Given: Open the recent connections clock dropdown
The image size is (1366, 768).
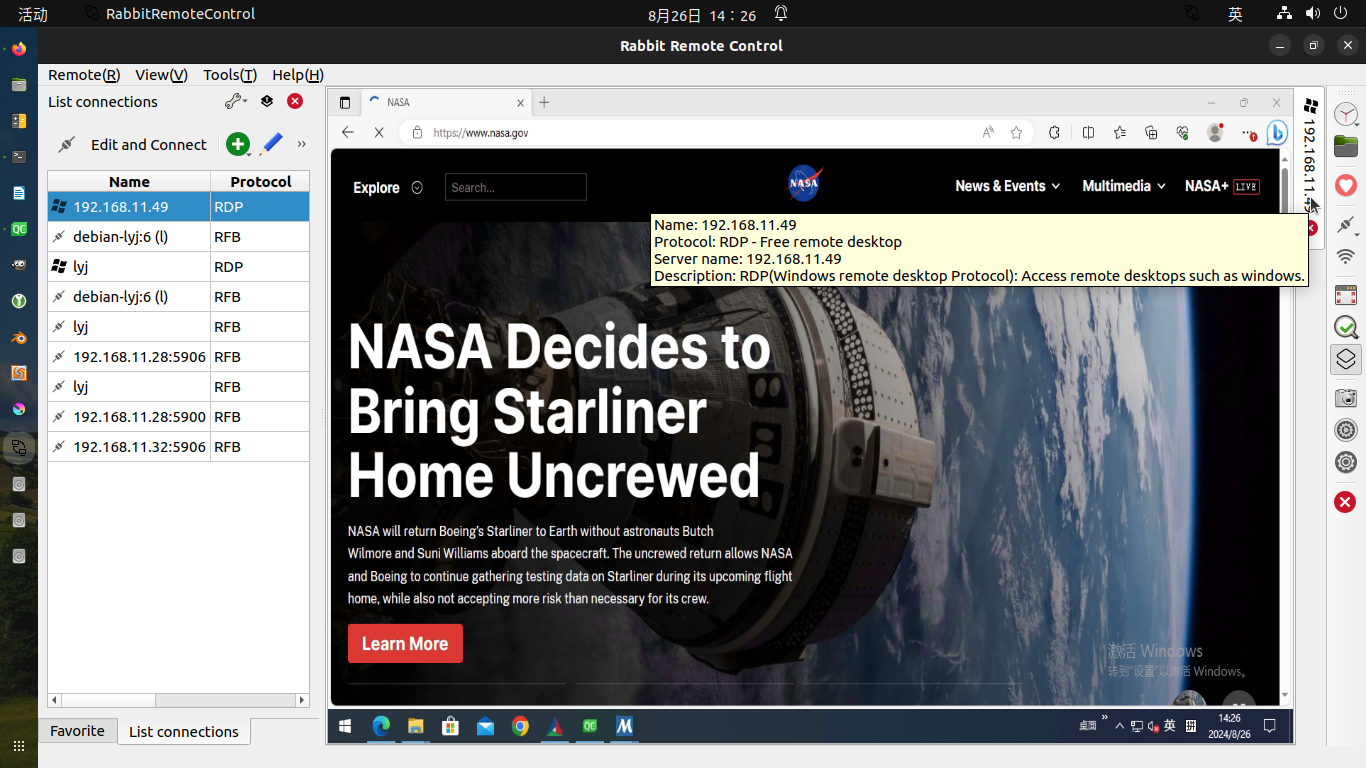Looking at the screenshot, I should point(1346,113).
